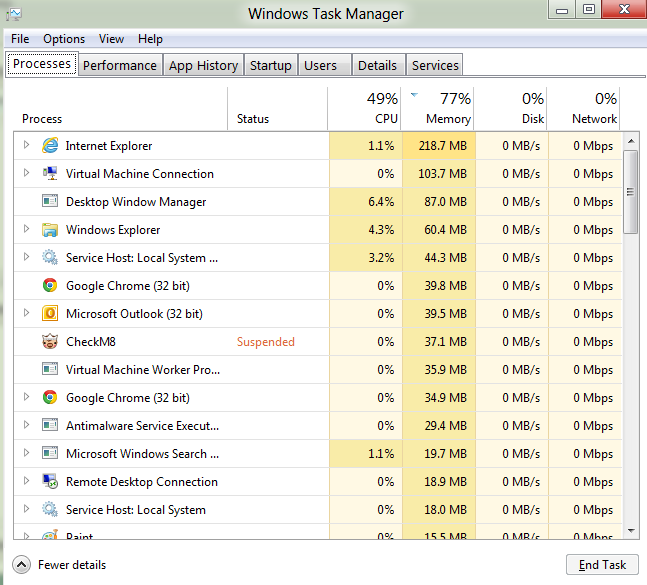Switch to the App History tab
Viewport: 647px width, 585px height.
click(x=203, y=65)
